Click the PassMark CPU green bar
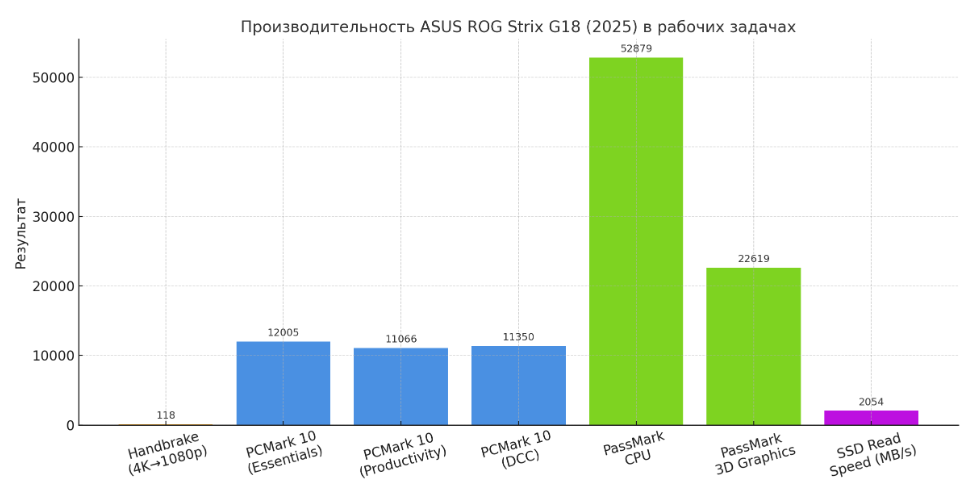The image size is (973, 493). point(636,242)
